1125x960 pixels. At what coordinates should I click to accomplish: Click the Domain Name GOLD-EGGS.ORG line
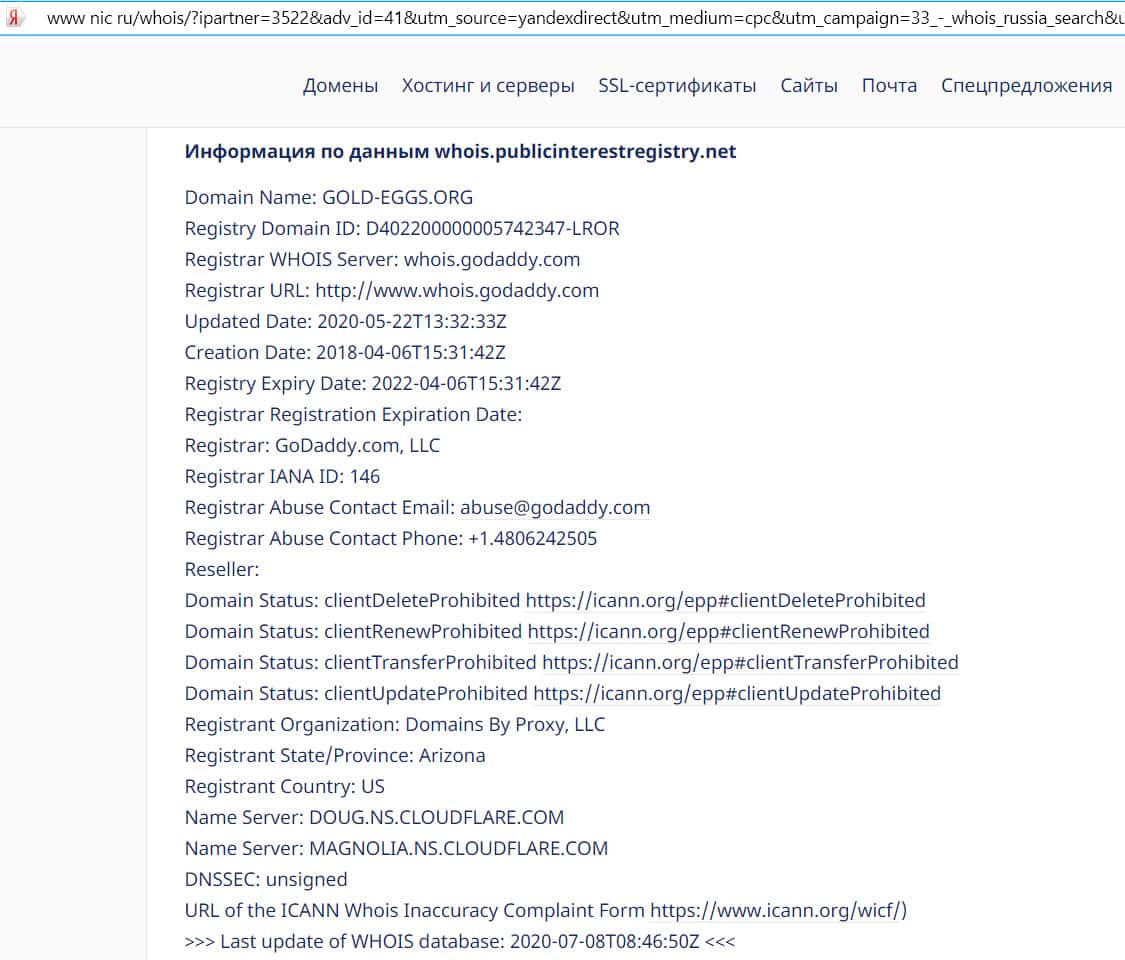click(x=329, y=197)
